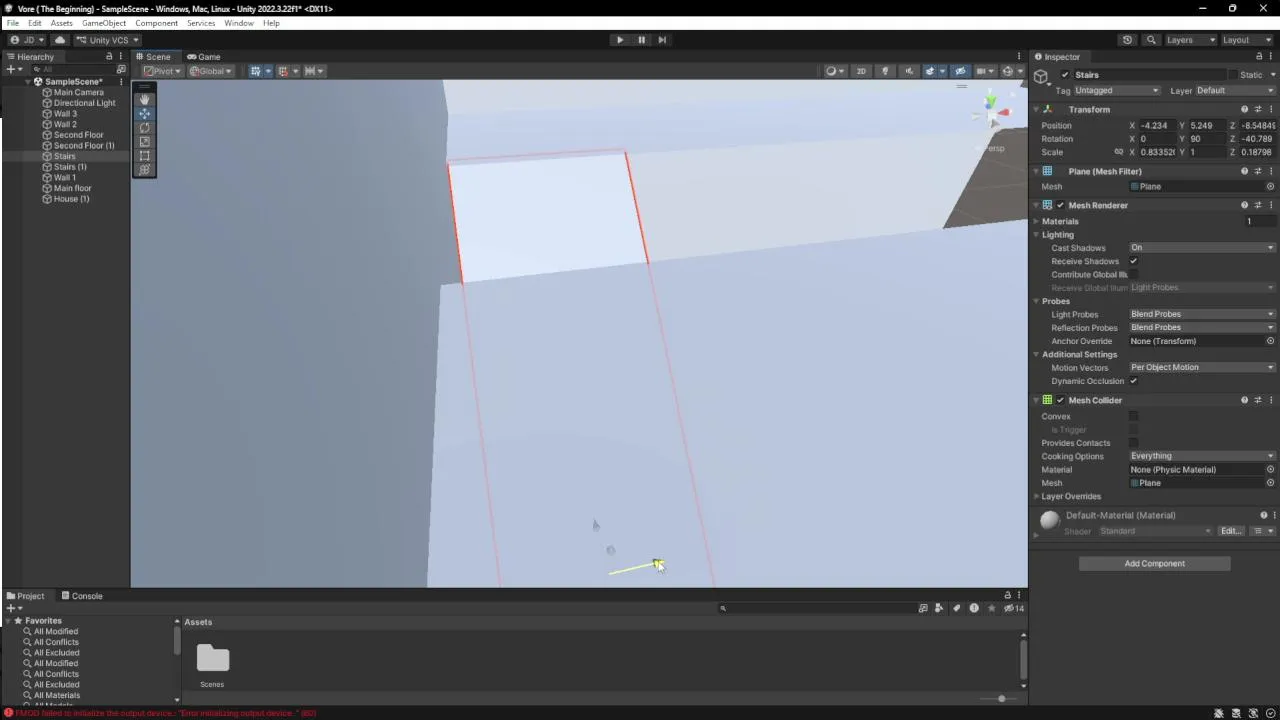The width and height of the screenshot is (1280, 720).
Task: Toggle scene lighting bulb icon
Action: click(885, 71)
